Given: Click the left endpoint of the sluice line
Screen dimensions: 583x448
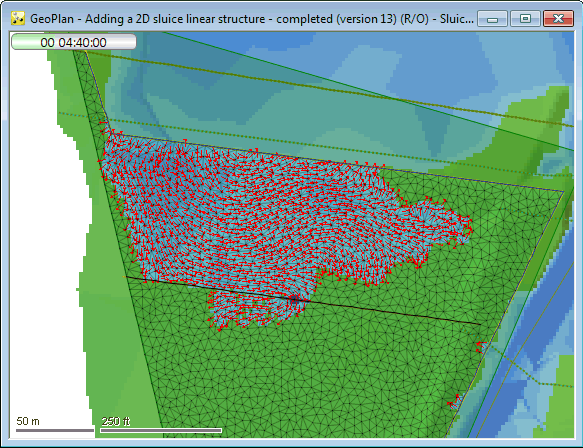Looking at the screenshot, I should coord(126,277).
